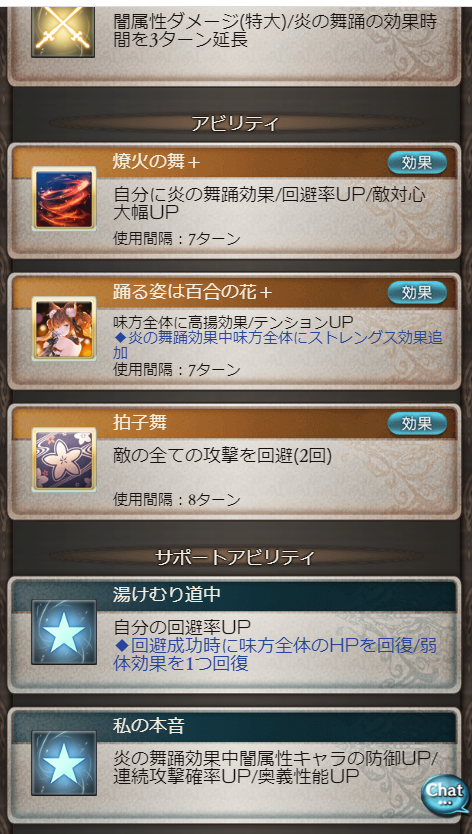This screenshot has width=472, height=834.
Task: Open the Chat bubble
Action: (445, 794)
